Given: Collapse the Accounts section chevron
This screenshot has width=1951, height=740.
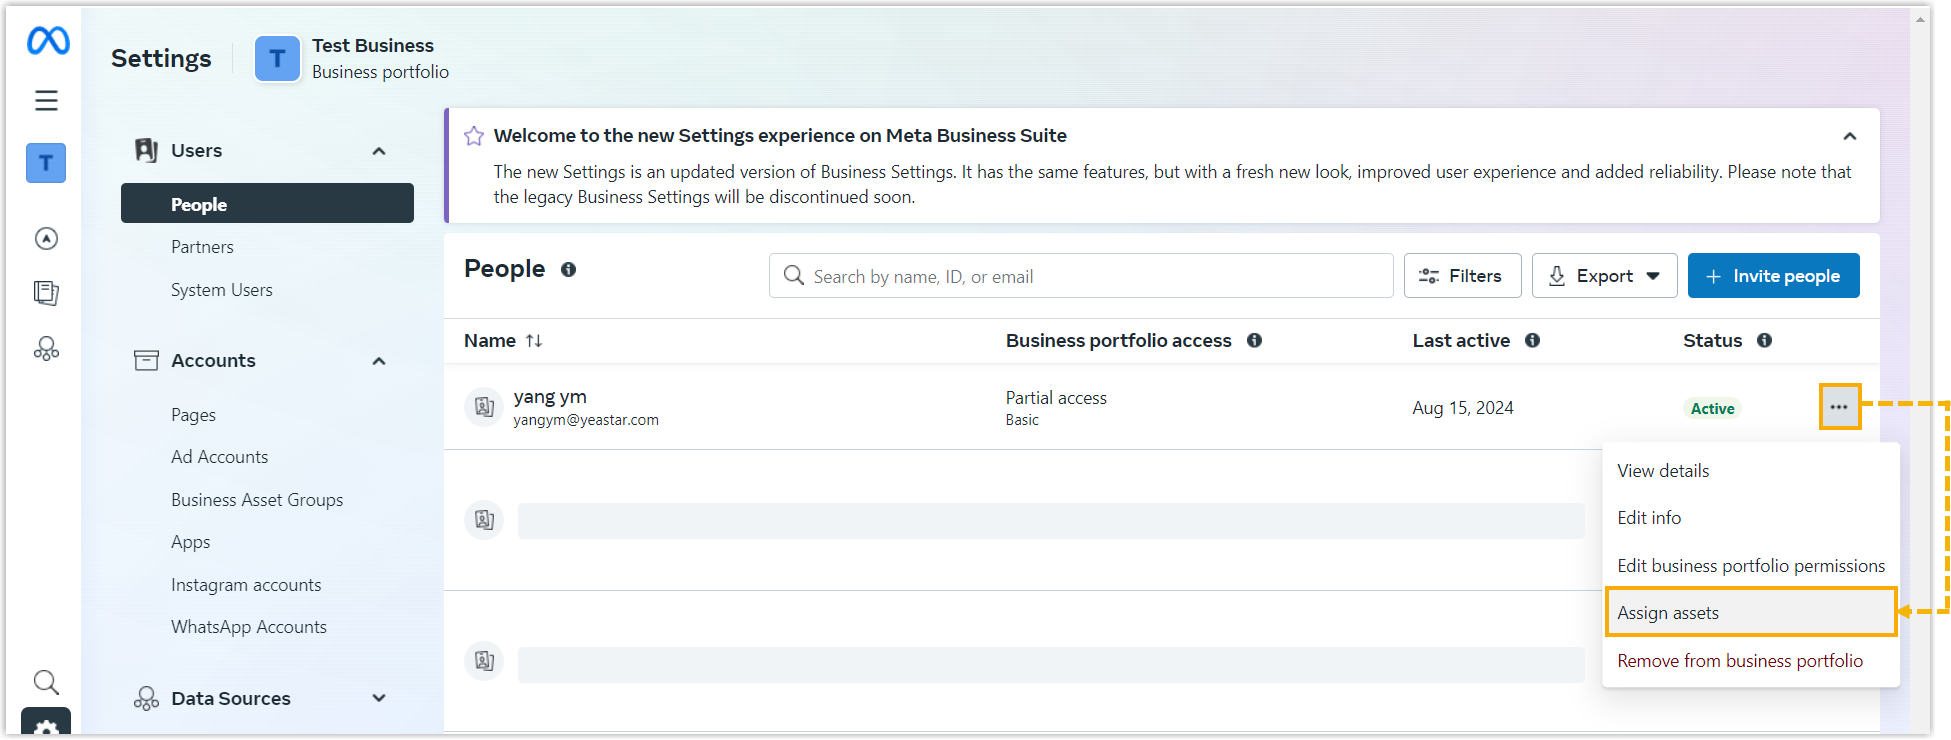Looking at the screenshot, I should click(379, 361).
